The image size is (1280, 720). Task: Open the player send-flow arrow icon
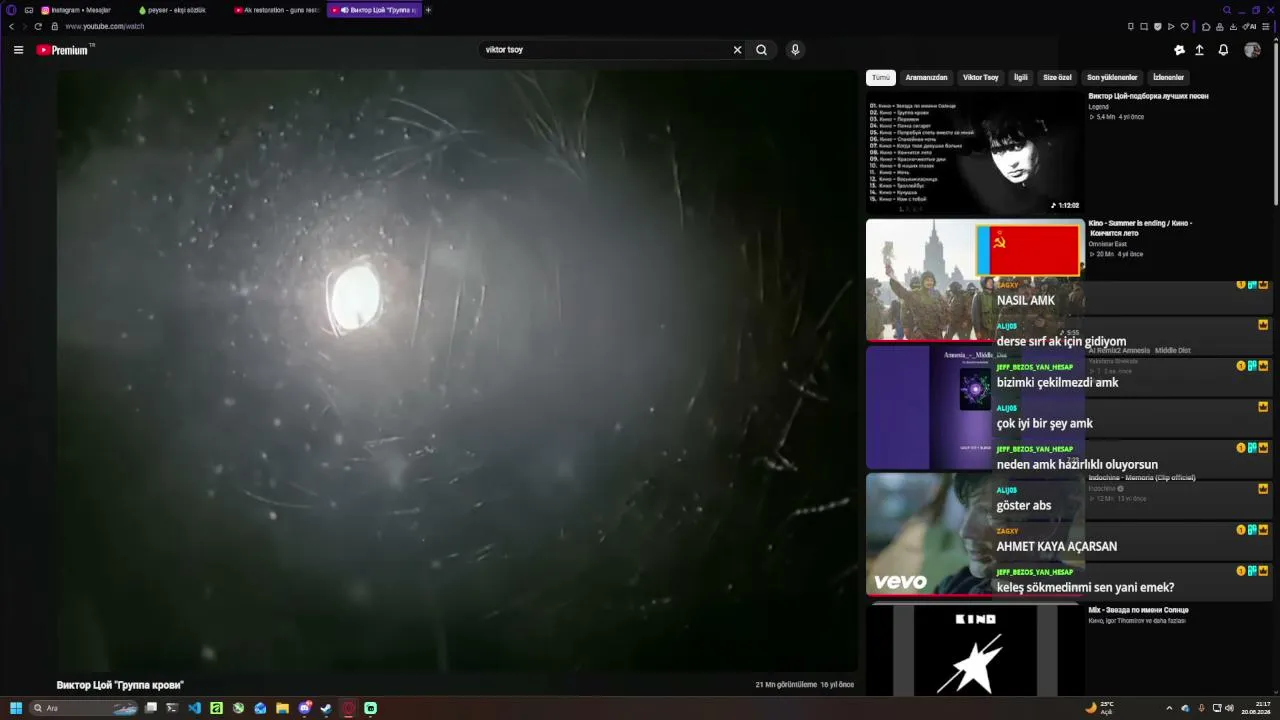pos(1171,26)
